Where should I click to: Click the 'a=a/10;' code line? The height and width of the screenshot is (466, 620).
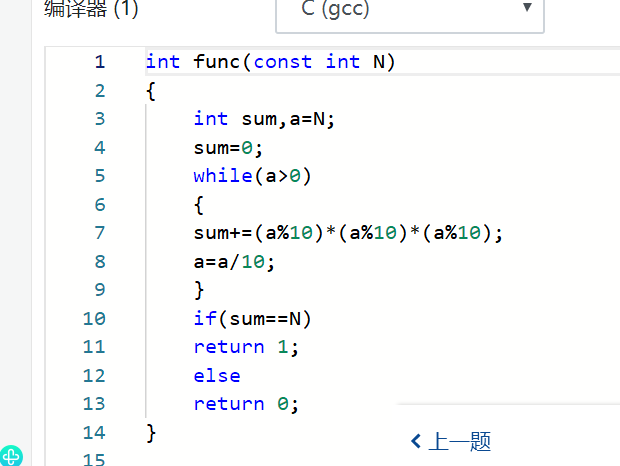click(x=234, y=262)
